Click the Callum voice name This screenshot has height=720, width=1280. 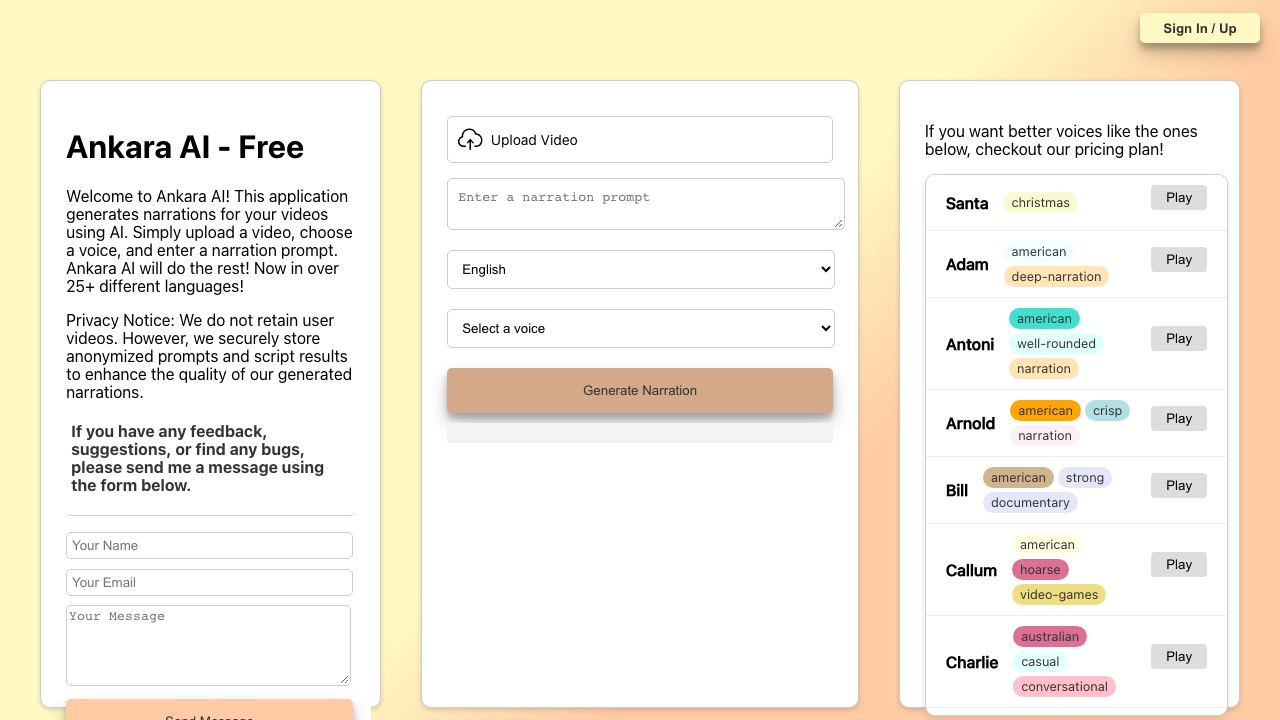(x=971, y=570)
